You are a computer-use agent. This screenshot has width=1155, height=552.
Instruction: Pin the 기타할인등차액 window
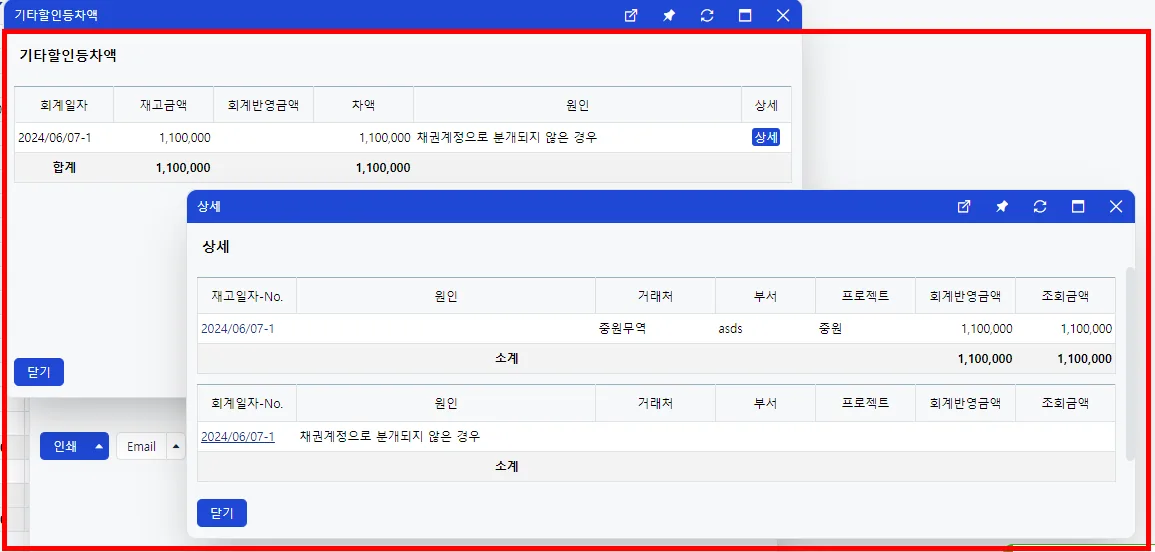[669, 15]
